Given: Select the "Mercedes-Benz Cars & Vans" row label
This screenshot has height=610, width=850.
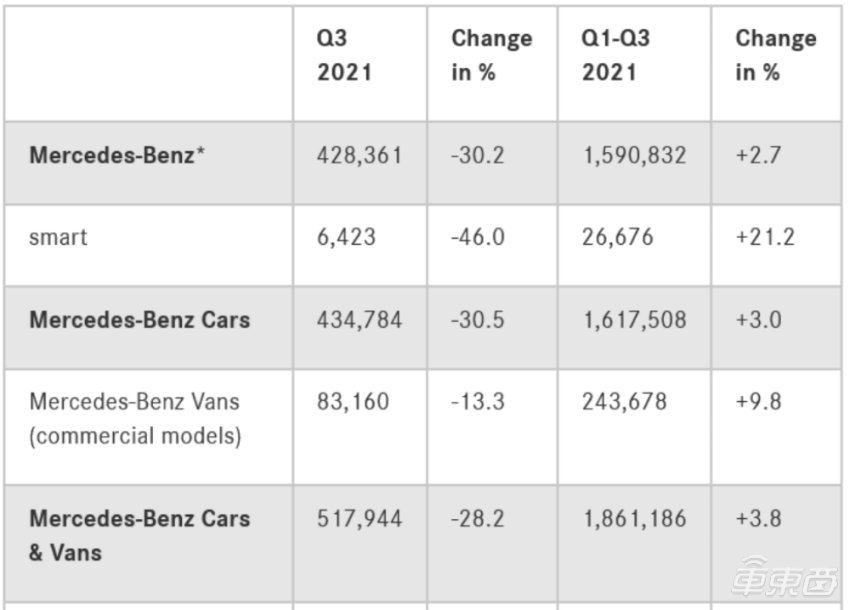Looking at the screenshot, I should [139, 535].
